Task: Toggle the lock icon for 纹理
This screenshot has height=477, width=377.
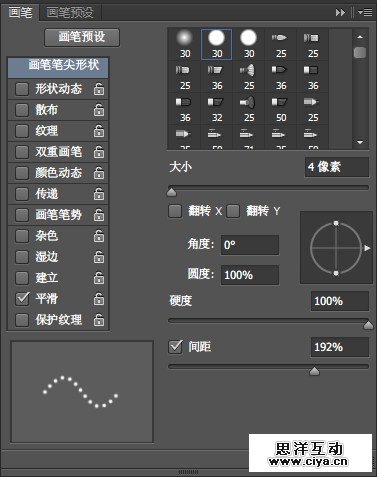Action: point(99,131)
